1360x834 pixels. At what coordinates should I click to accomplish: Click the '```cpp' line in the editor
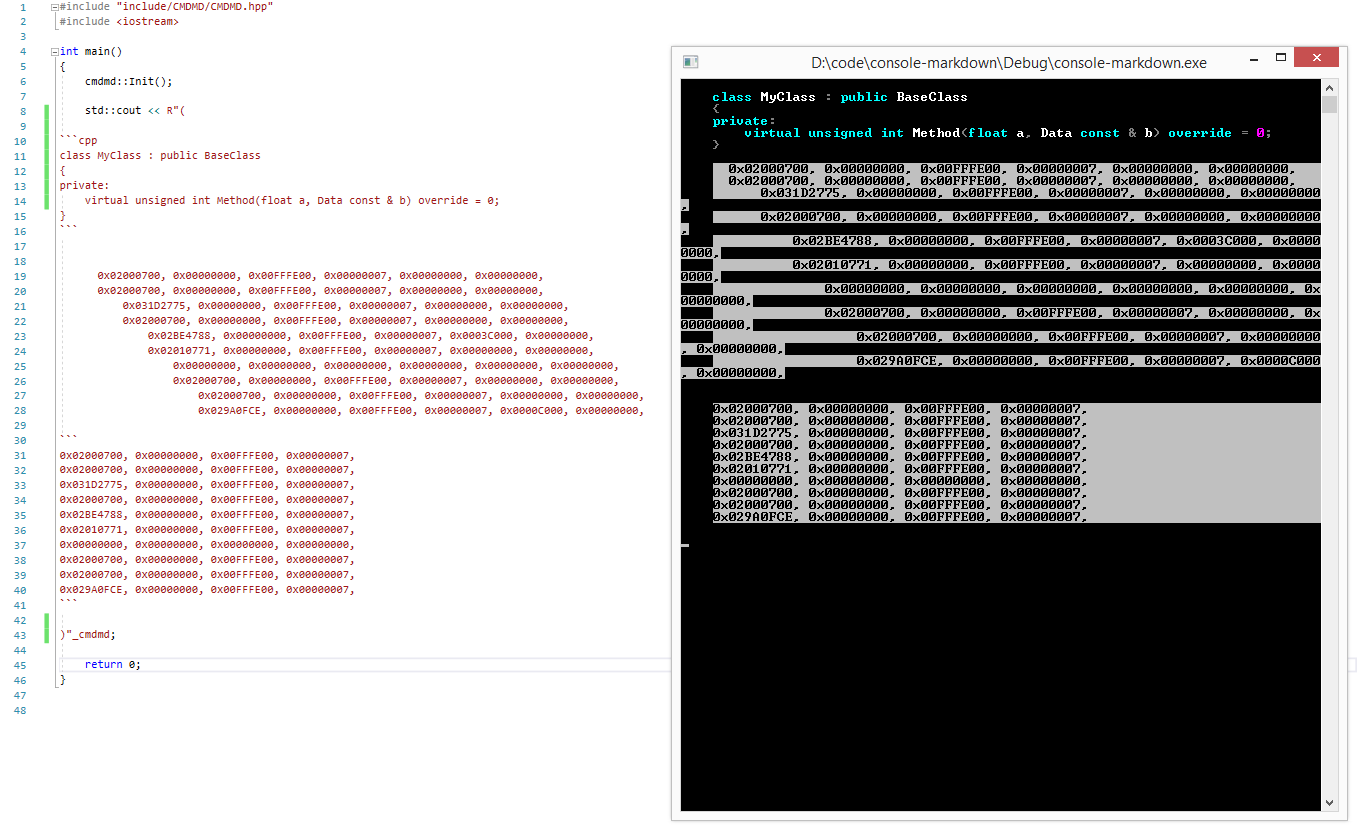tap(79, 141)
